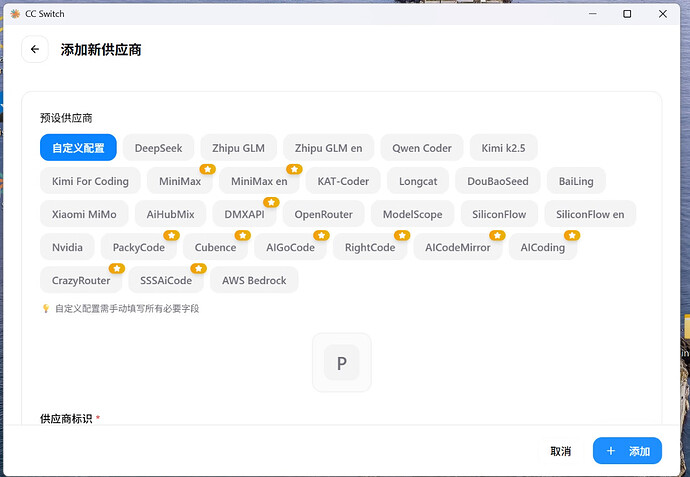690x477 pixels.
Task: Select KAT-Coder preset
Action: (x=343, y=181)
